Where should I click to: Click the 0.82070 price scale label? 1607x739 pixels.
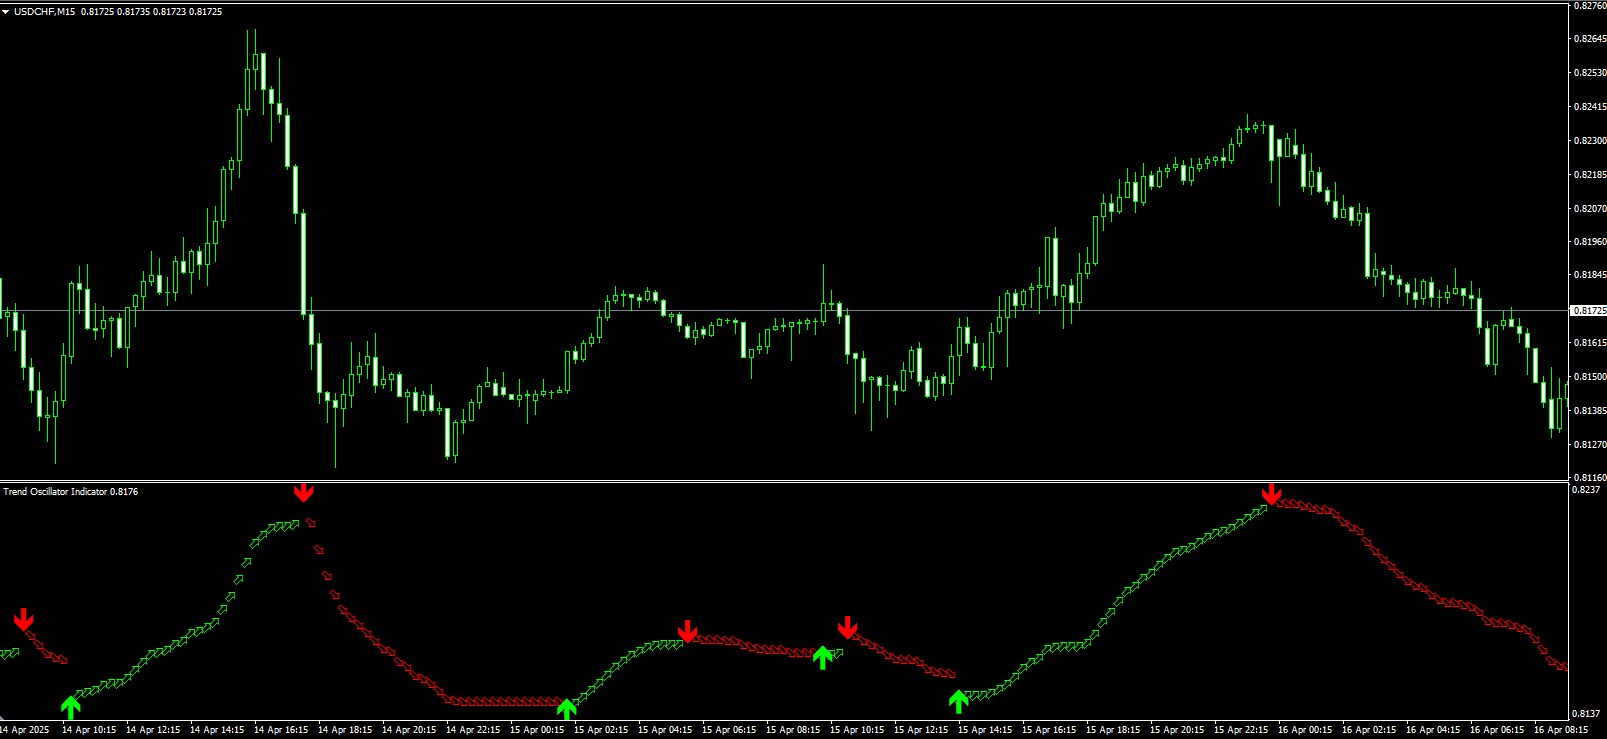pos(1589,209)
